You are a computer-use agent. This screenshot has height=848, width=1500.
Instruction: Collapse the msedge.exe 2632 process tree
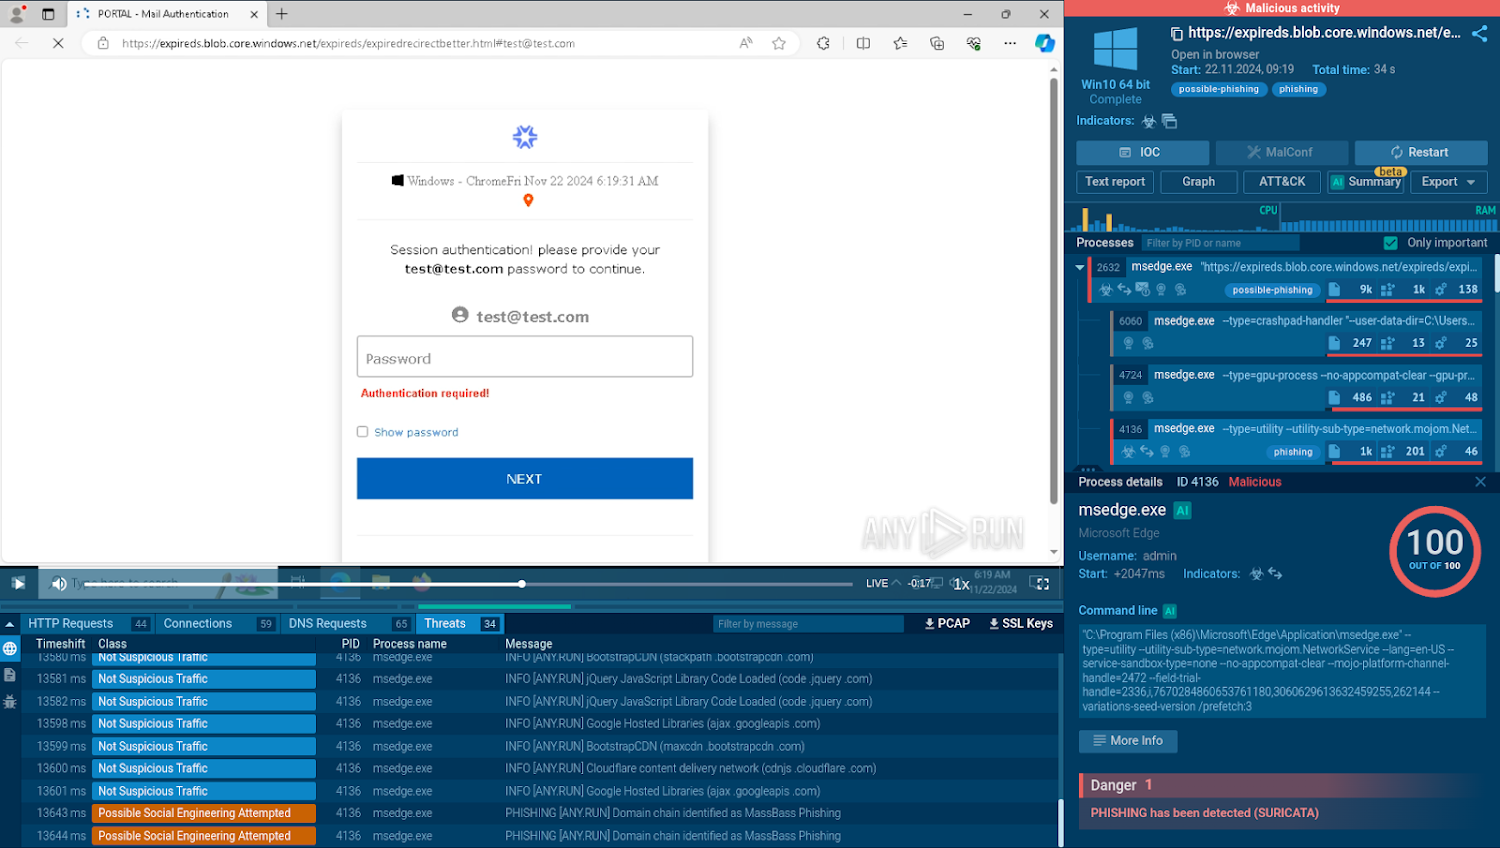(1080, 267)
